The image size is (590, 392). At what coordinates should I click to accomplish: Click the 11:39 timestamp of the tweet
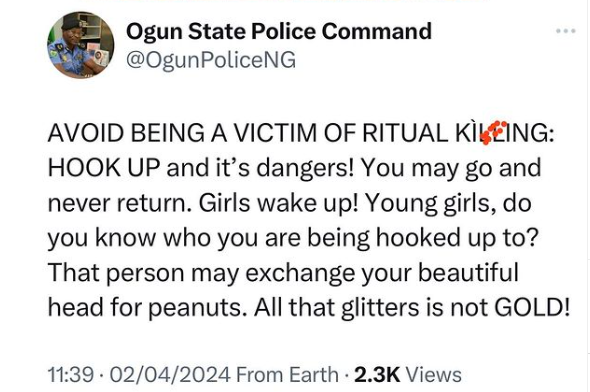coord(70,375)
